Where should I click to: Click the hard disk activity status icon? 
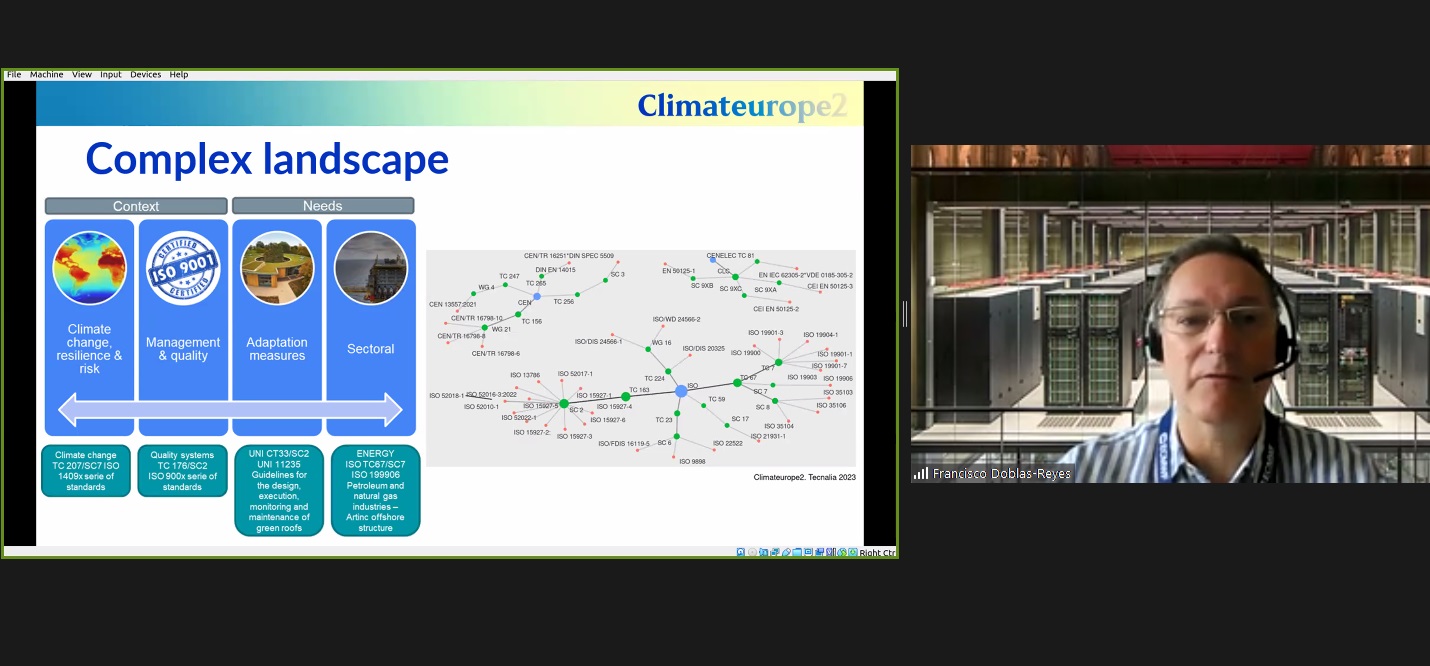tap(741, 552)
